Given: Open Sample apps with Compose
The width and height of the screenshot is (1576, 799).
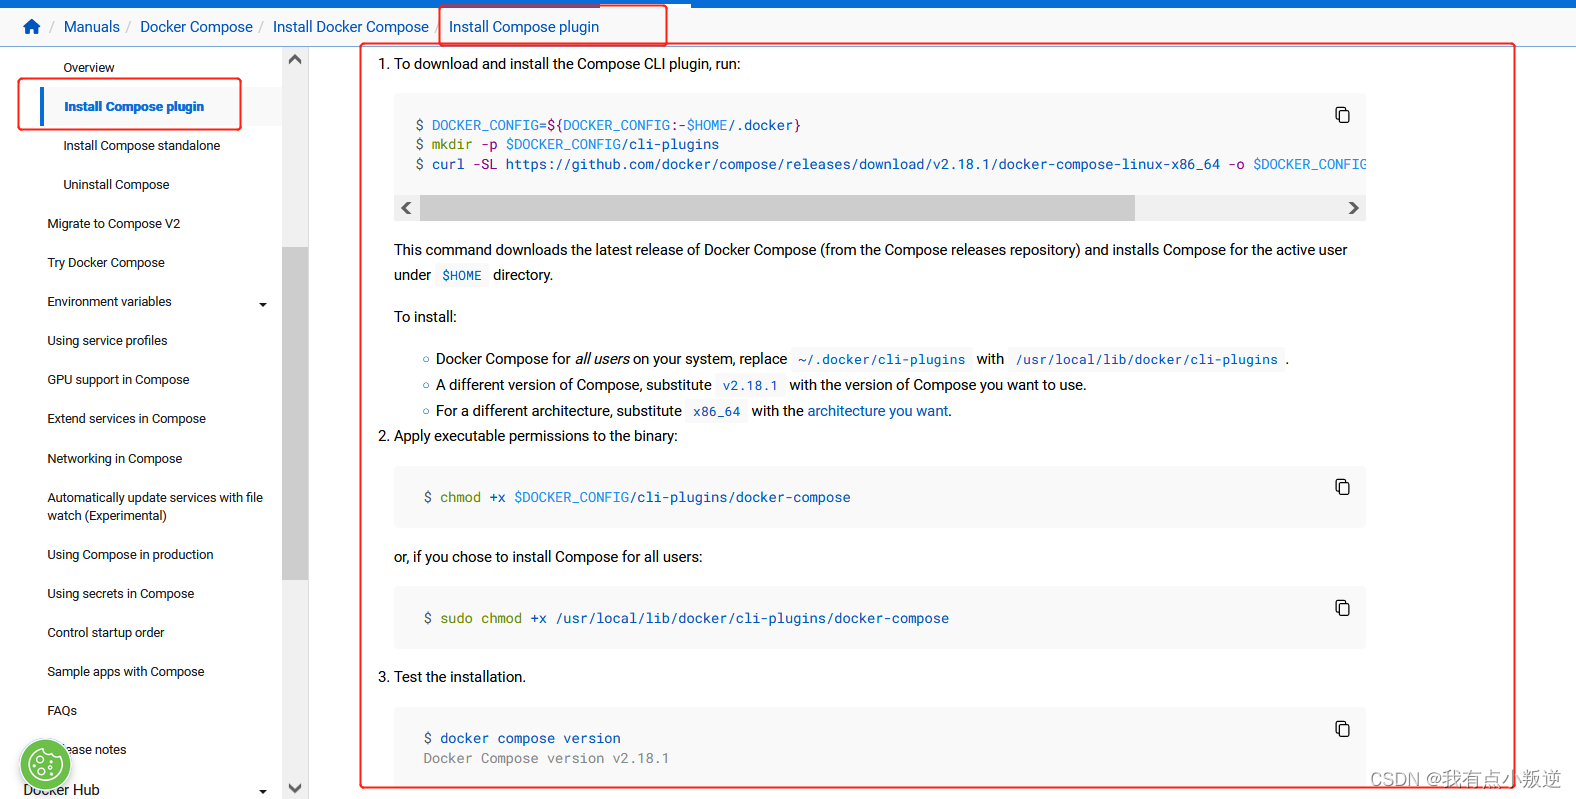Looking at the screenshot, I should [126, 672].
